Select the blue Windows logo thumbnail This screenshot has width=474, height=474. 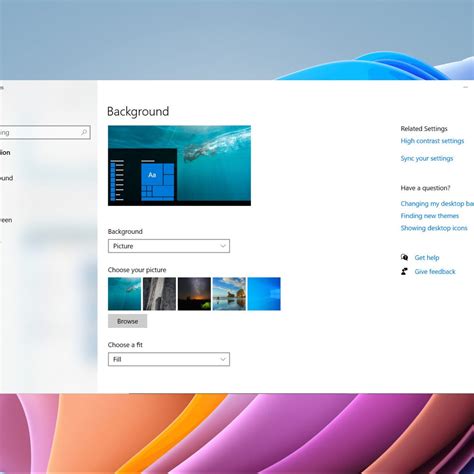click(x=264, y=294)
